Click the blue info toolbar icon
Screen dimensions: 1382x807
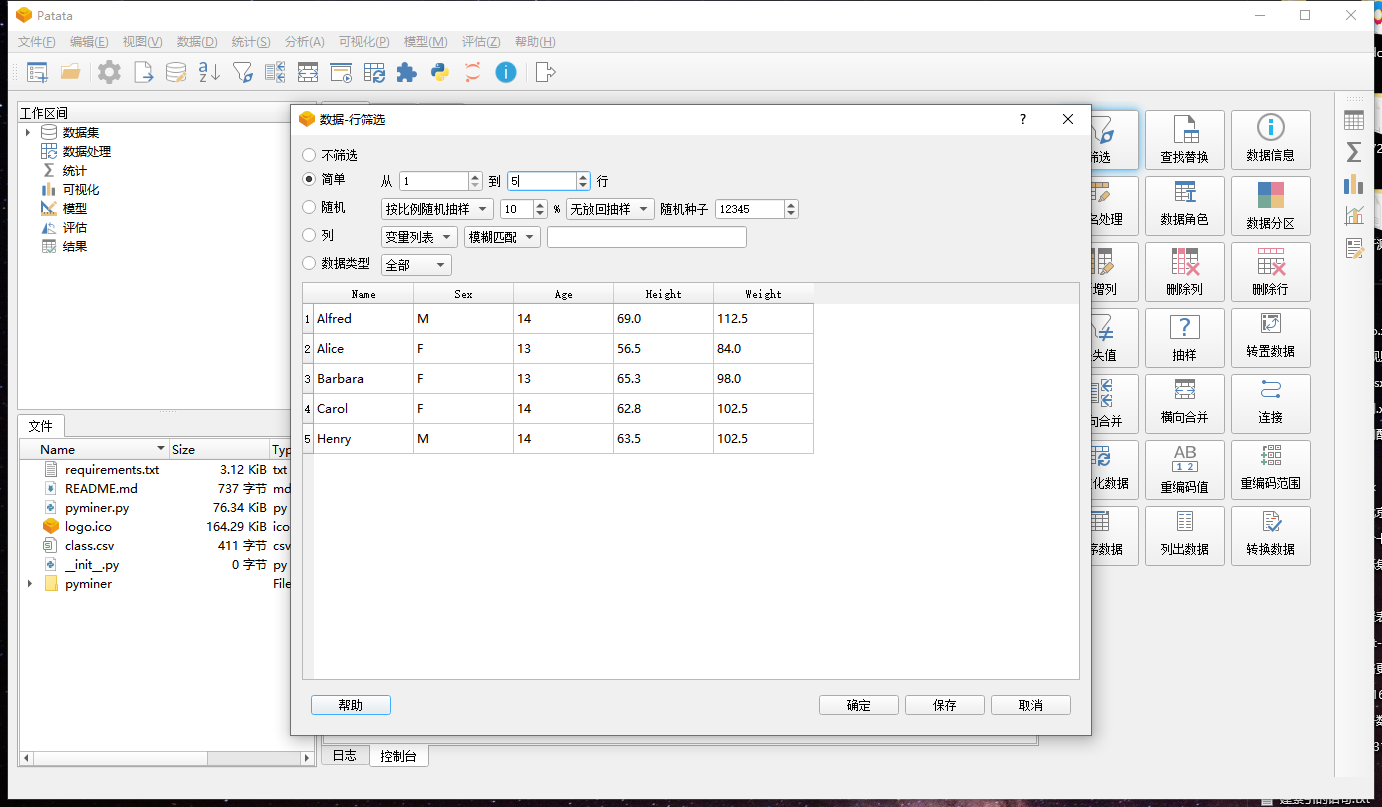click(x=506, y=72)
